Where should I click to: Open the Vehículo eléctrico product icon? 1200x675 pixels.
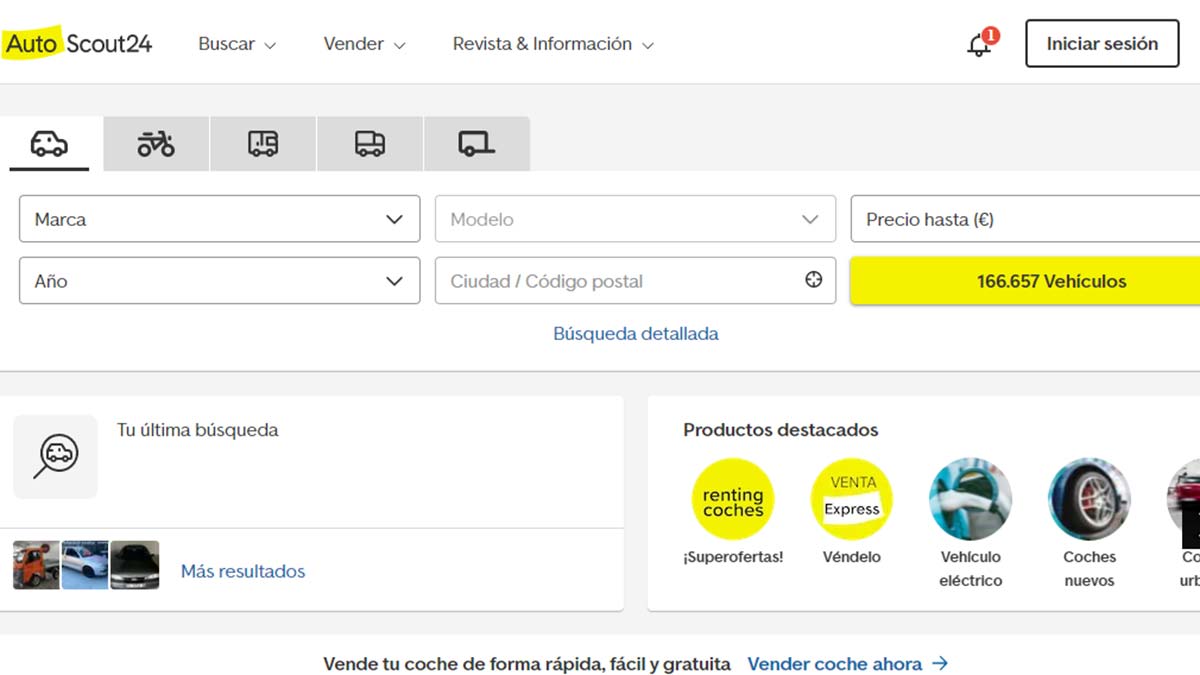click(x=970, y=500)
